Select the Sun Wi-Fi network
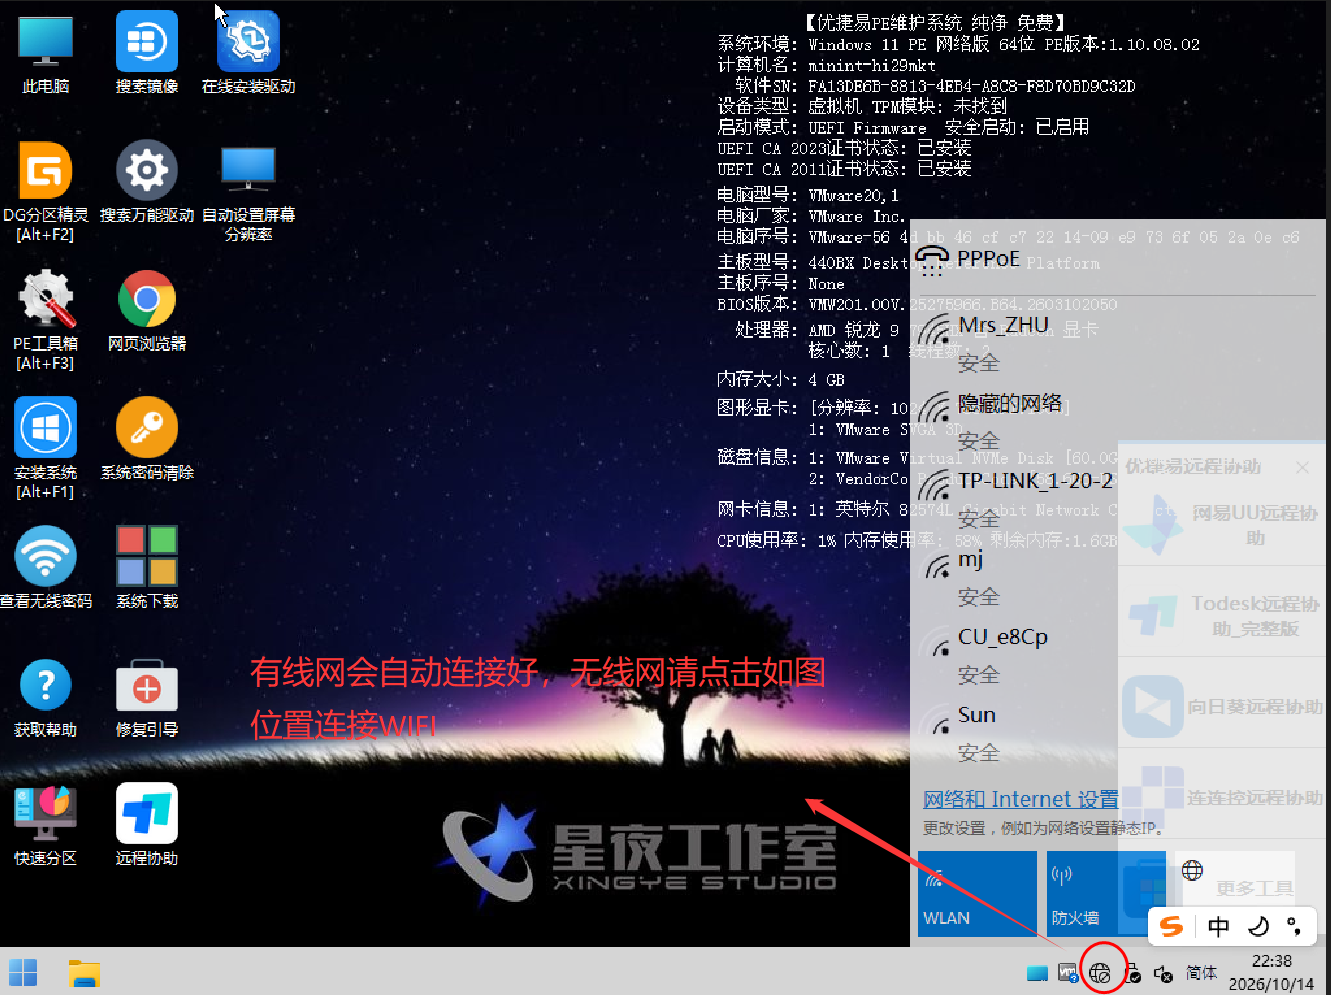 click(1014, 733)
